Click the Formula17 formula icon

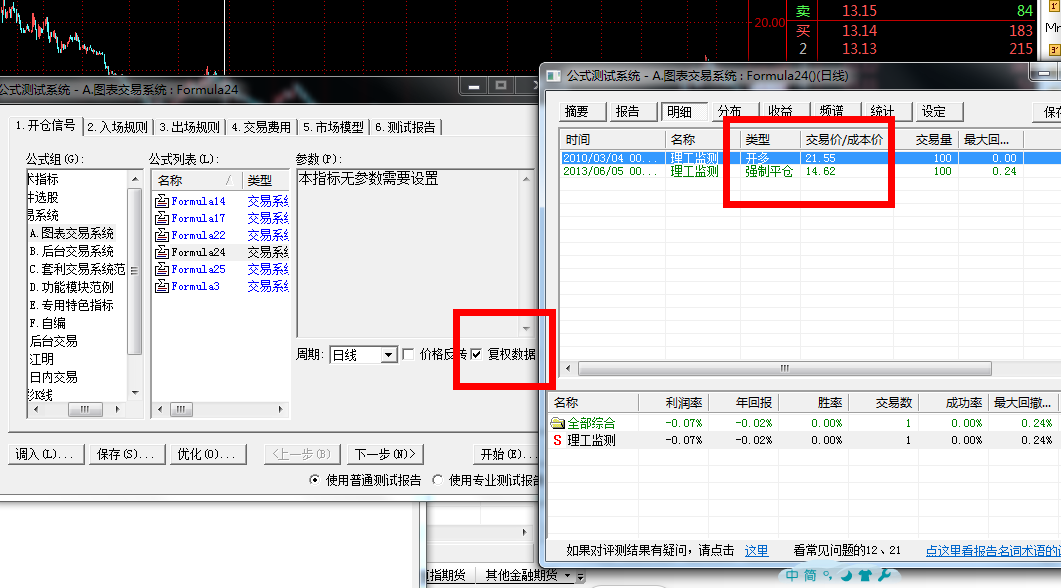tap(162, 218)
